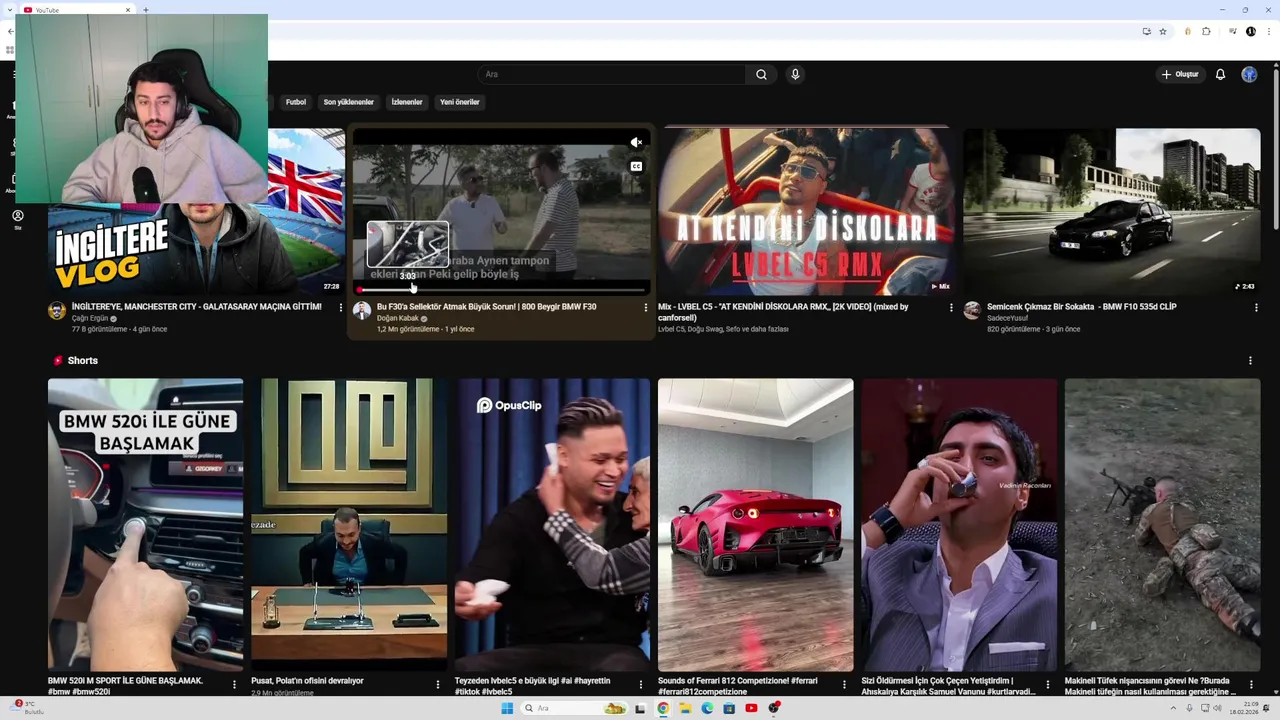Viewport: 1280px width, 720px height.
Task: Open the Shorts section options menu
Action: coord(1250,360)
